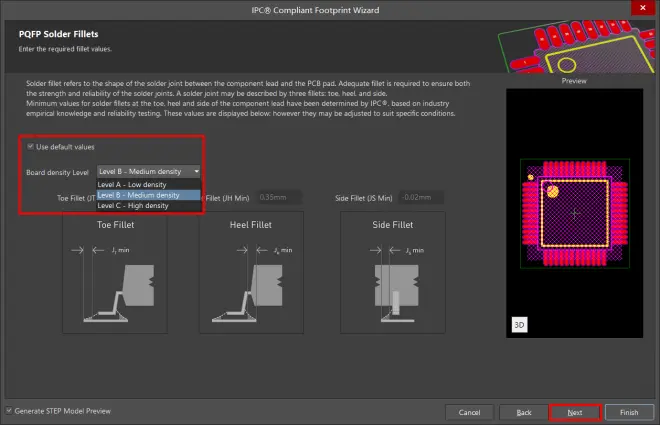Select Level B - Medium density option
660x426 pixels.
[149, 195]
